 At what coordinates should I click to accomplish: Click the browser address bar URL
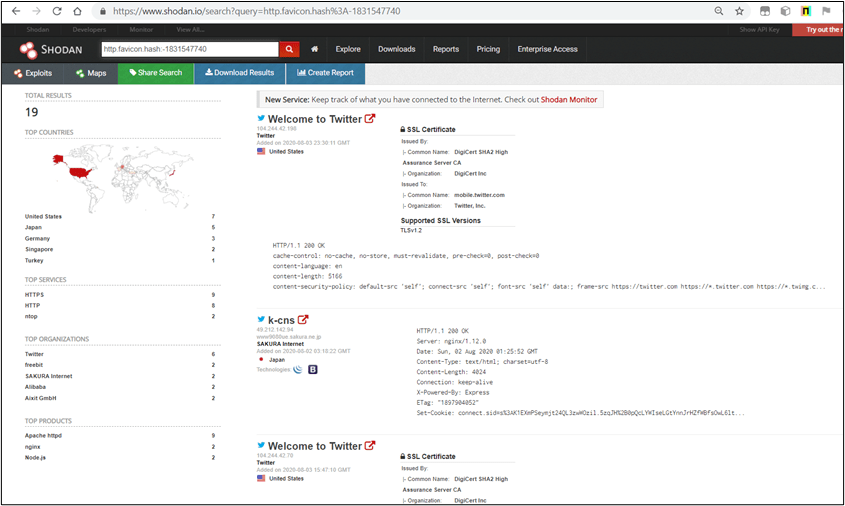(x=257, y=11)
